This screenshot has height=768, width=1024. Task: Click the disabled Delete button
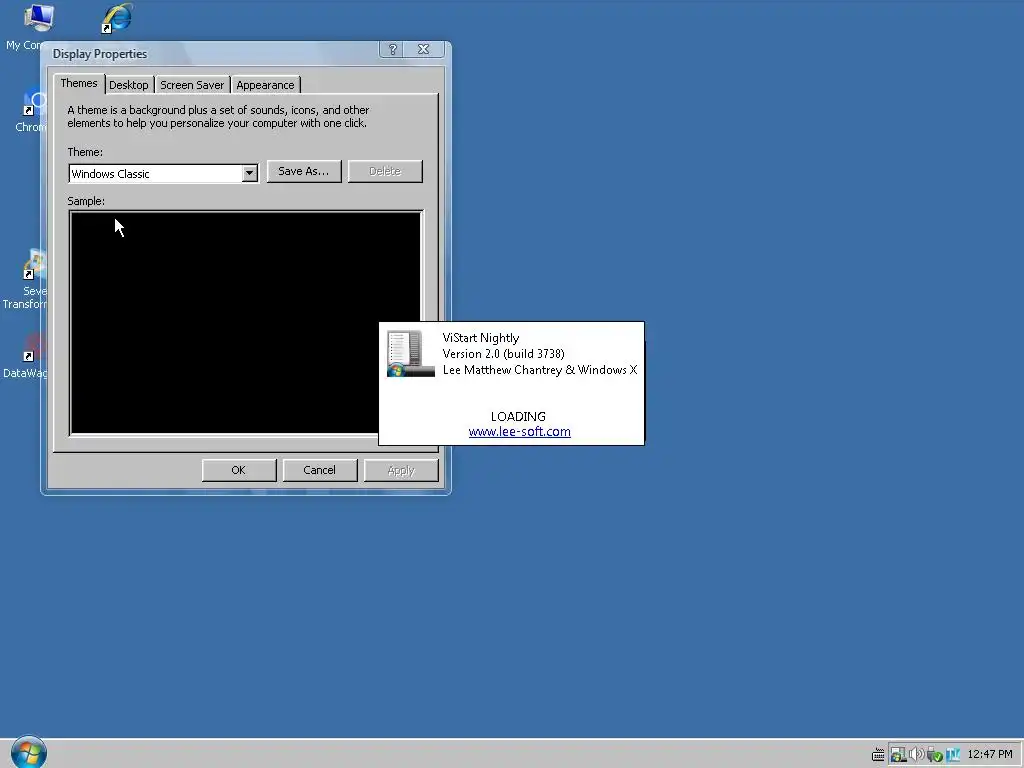385,171
